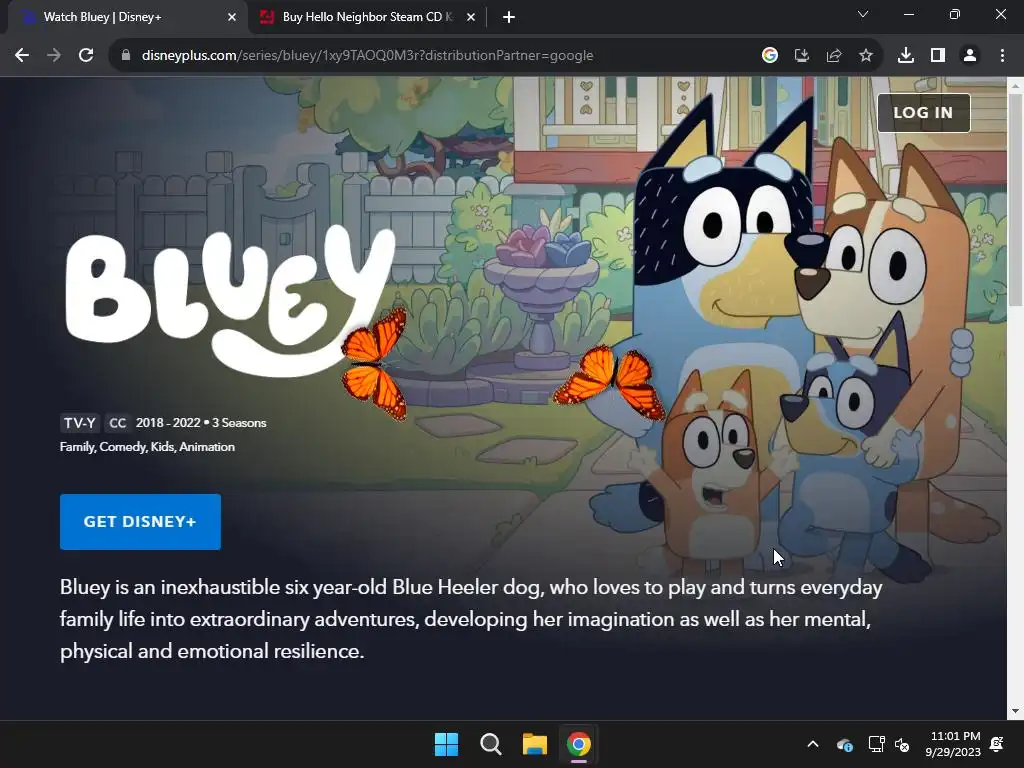
Task: Open Chrome three-dot menu
Action: coord(1002,56)
